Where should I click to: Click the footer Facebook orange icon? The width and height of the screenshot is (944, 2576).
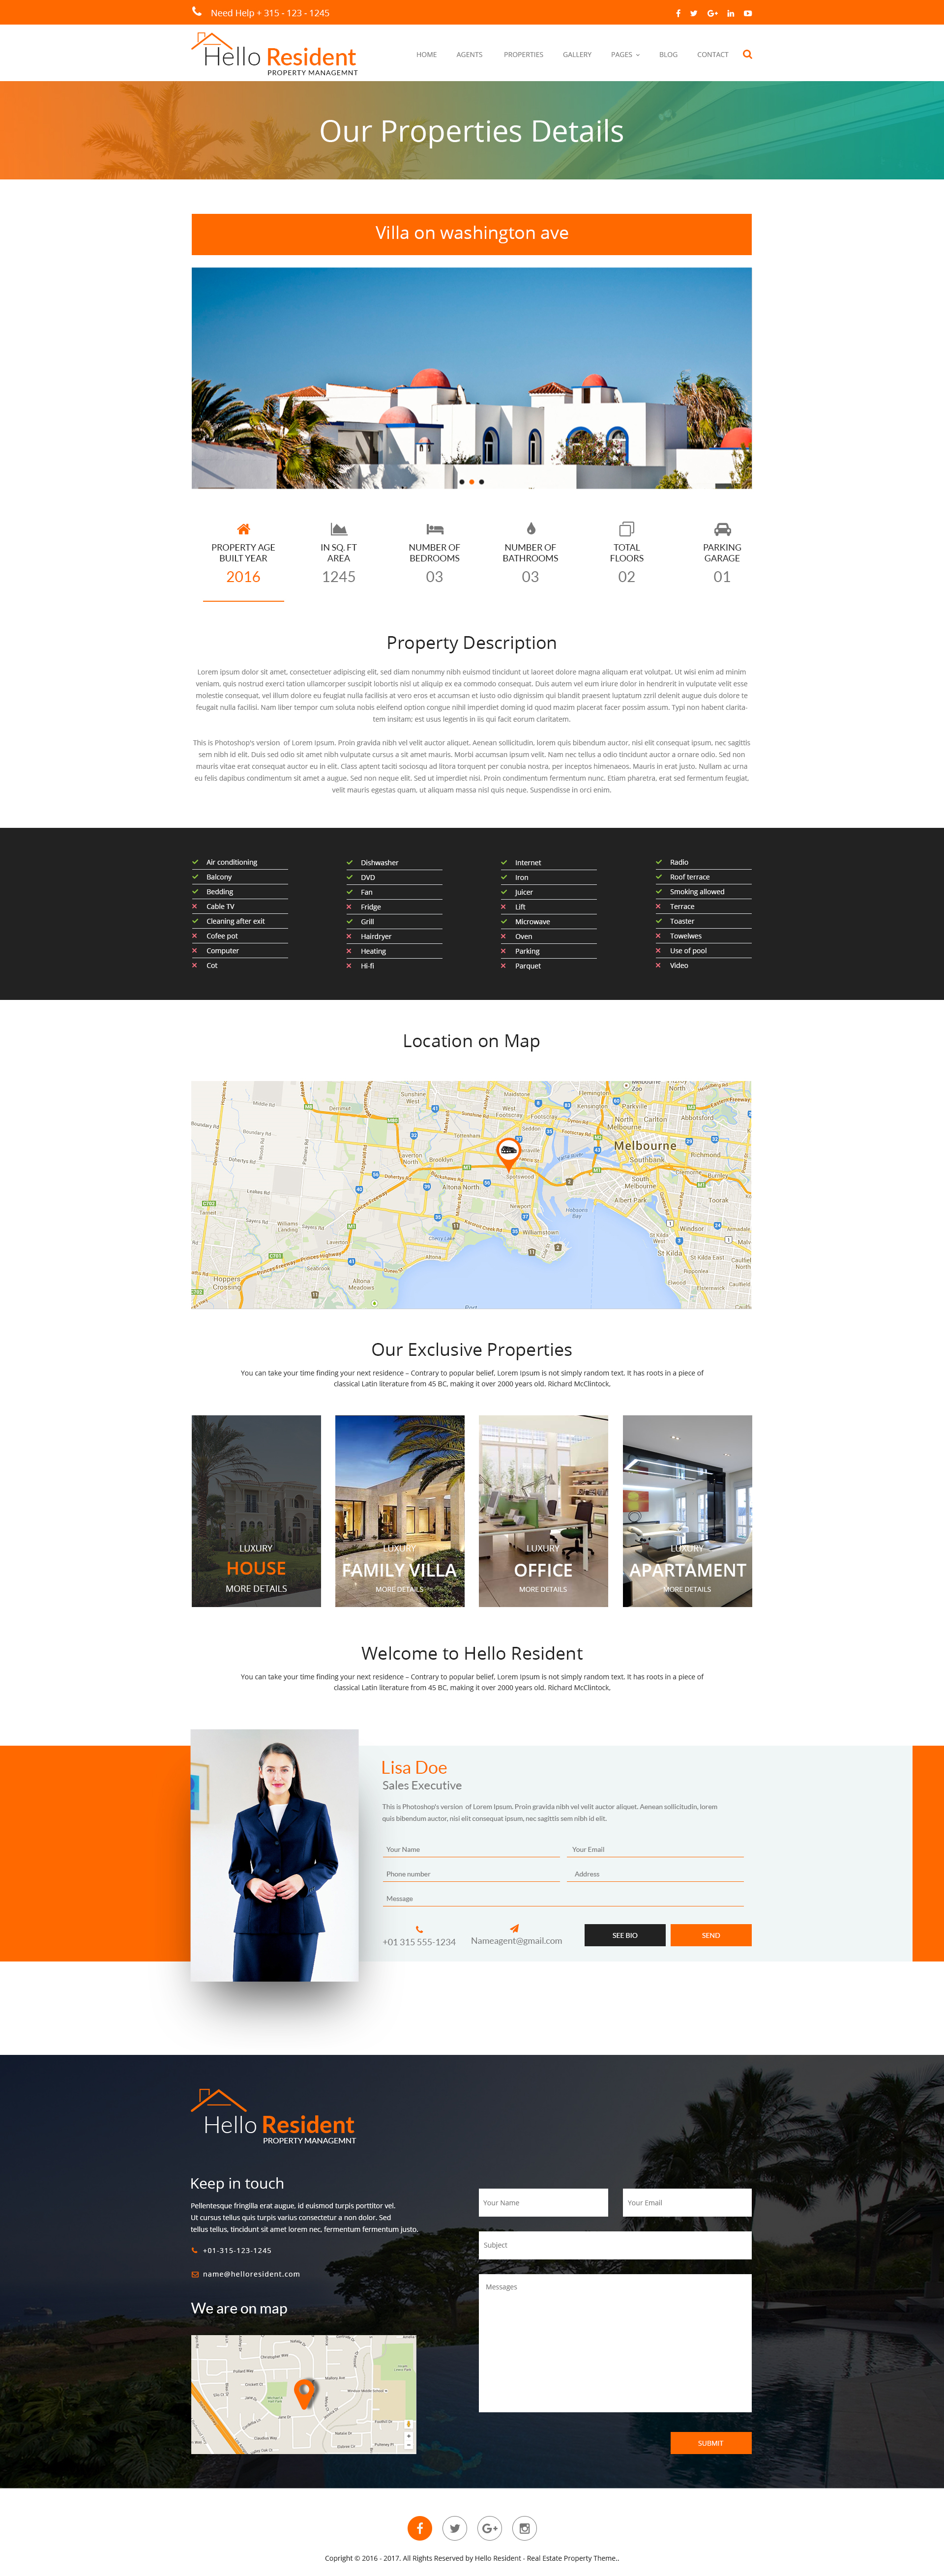(420, 2528)
